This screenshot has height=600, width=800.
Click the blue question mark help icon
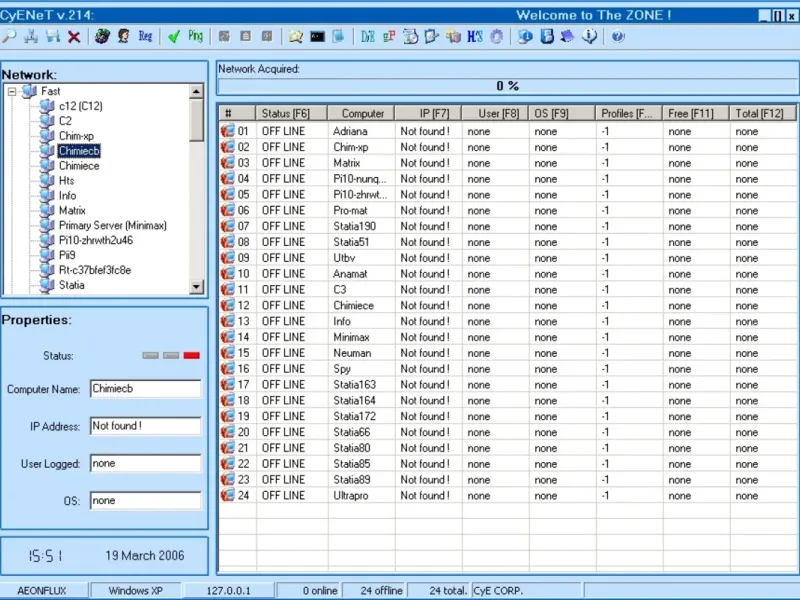(617, 37)
